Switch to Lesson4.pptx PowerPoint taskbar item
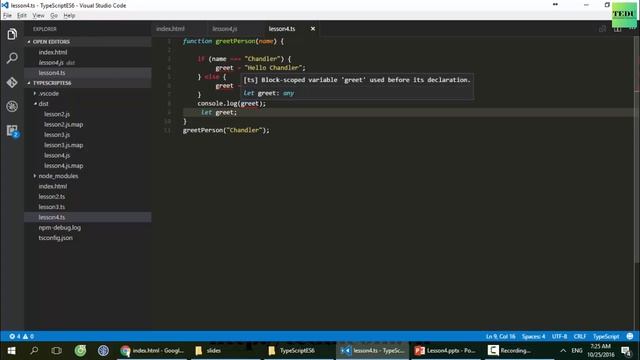 (445, 351)
